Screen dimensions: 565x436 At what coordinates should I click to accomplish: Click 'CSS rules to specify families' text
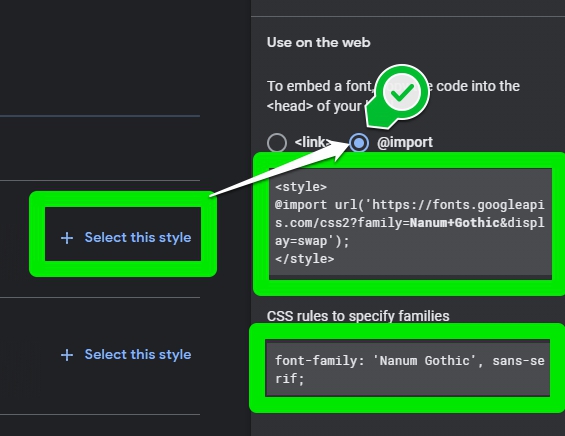coord(358,316)
